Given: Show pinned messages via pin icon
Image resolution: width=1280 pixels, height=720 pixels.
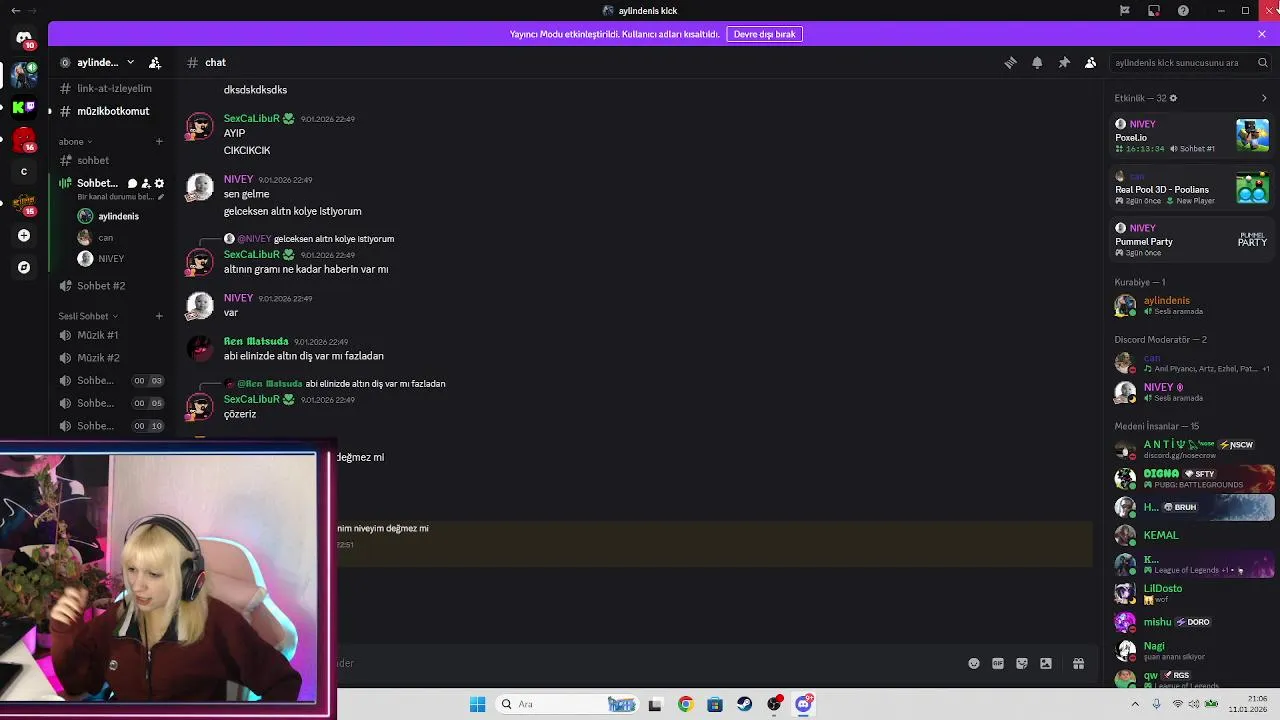Looking at the screenshot, I should (x=1064, y=62).
